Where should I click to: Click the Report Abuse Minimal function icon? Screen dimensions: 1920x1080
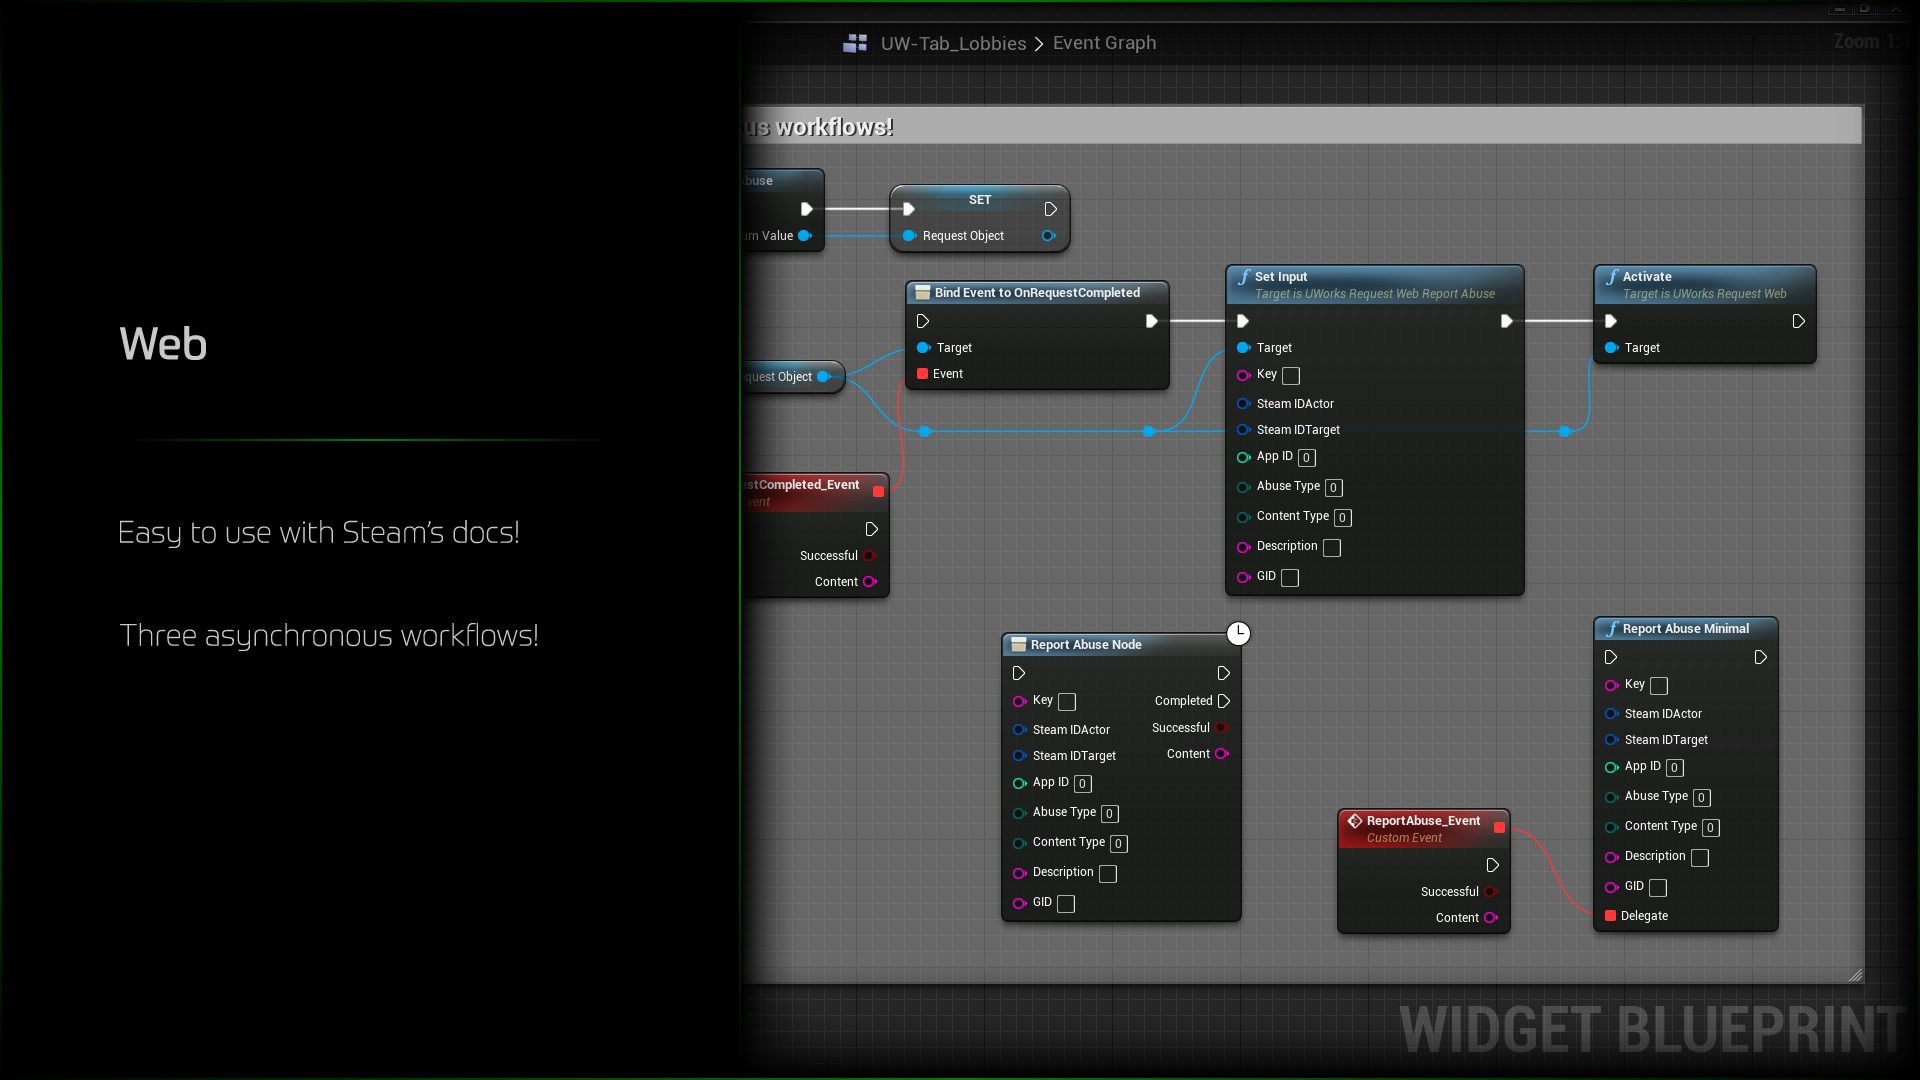[1612, 628]
